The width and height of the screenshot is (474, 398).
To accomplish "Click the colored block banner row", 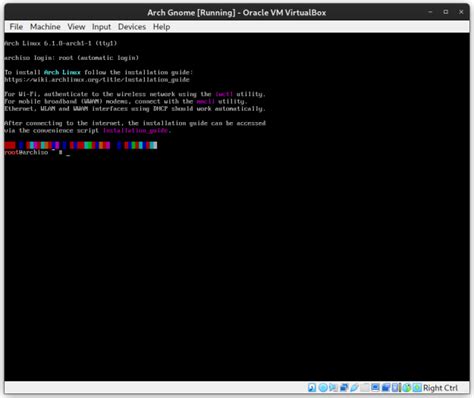I will click(81, 145).
